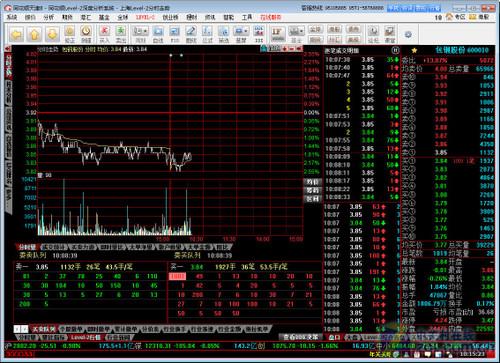
Task: Switch to the 分时量 tab below chart
Action: coord(28,247)
